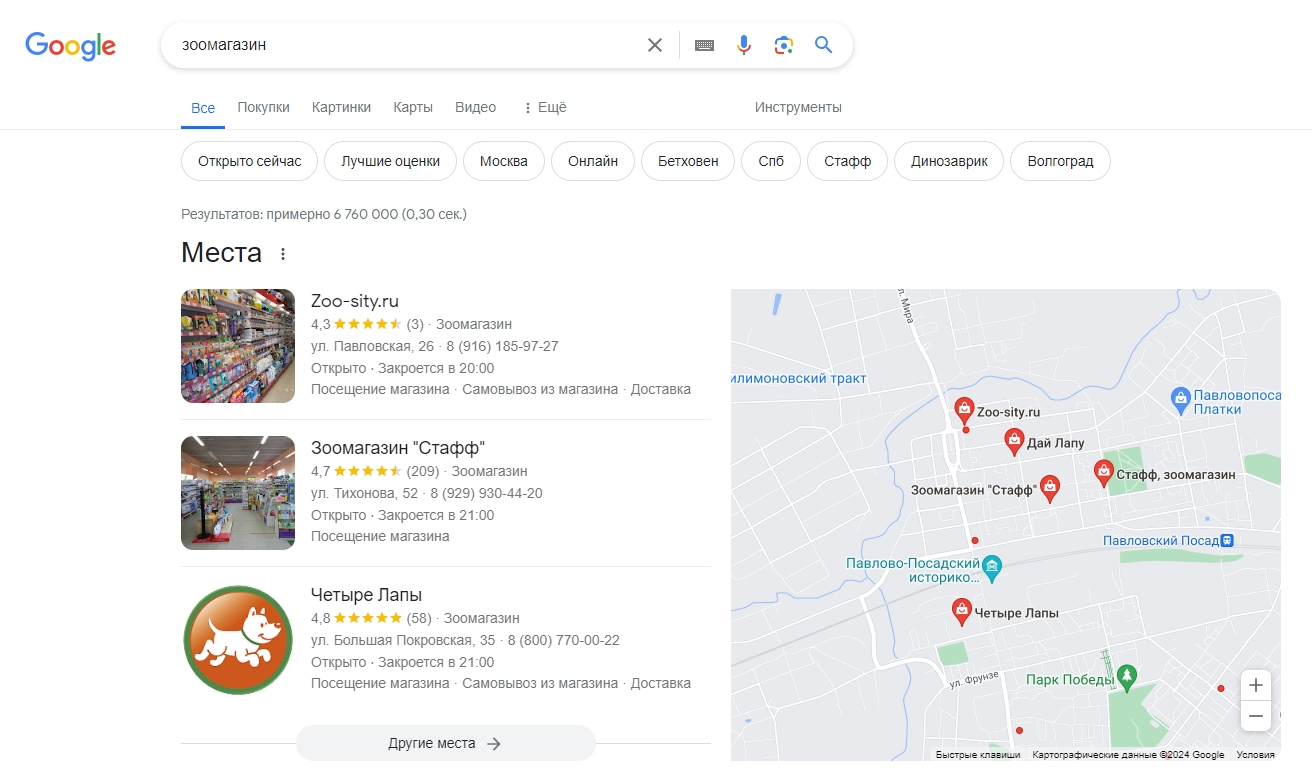Open Ещё more options dropdown
The width and height of the screenshot is (1312, 783).
click(544, 107)
